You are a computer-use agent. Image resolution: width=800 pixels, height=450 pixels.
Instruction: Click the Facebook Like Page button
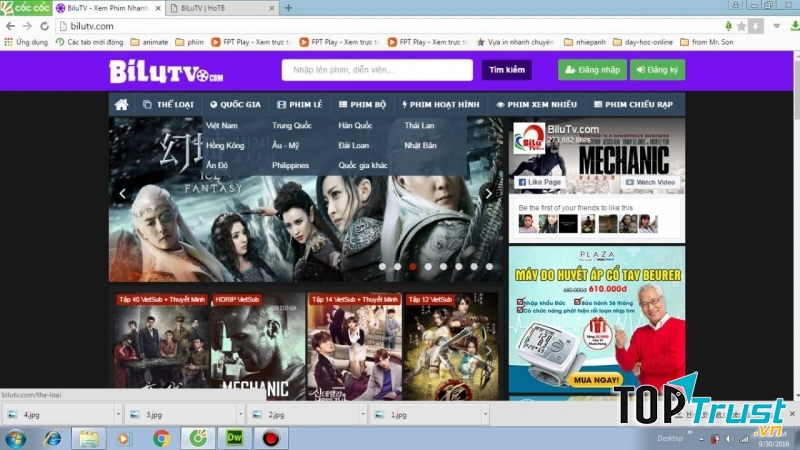[x=540, y=182]
